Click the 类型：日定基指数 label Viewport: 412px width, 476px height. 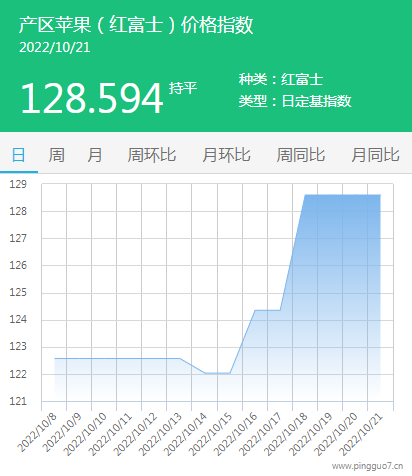click(295, 101)
